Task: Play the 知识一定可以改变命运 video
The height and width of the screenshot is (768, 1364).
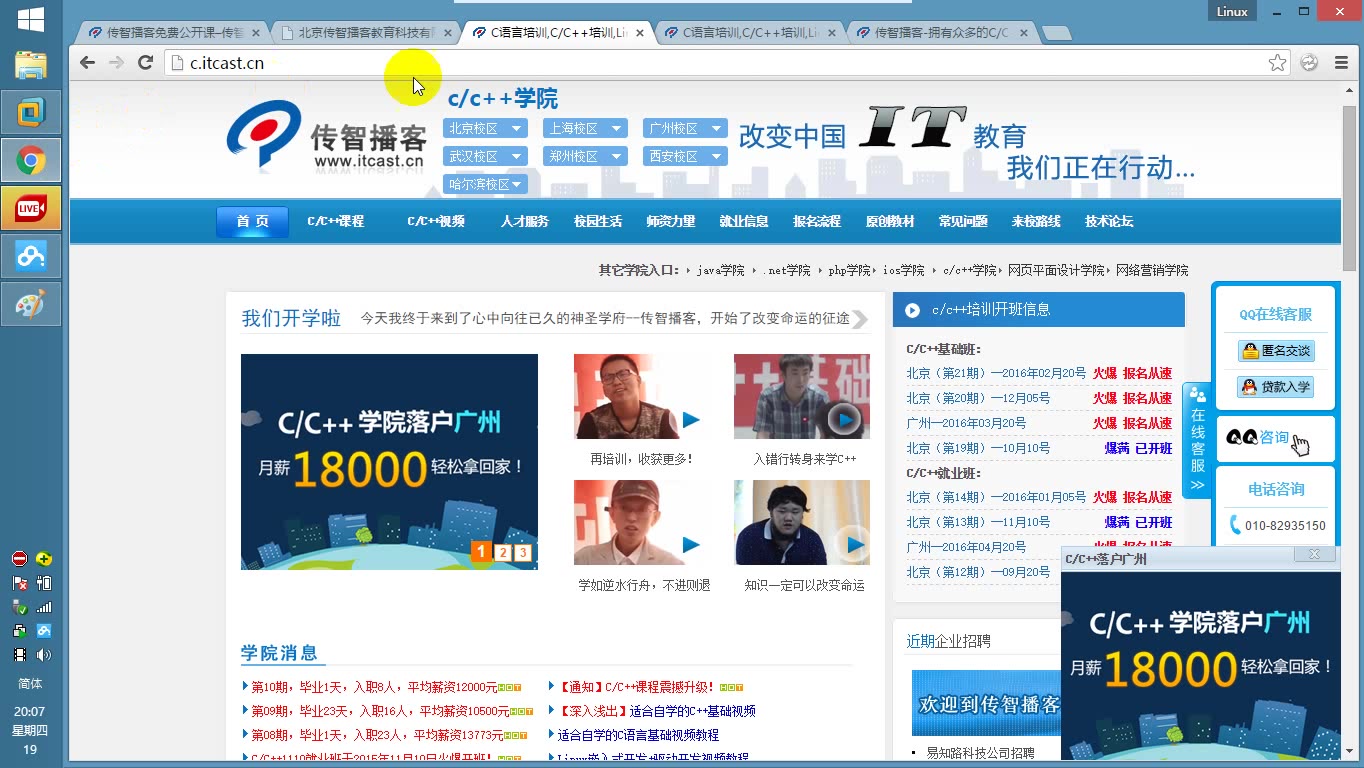Action: pos(801,522)
